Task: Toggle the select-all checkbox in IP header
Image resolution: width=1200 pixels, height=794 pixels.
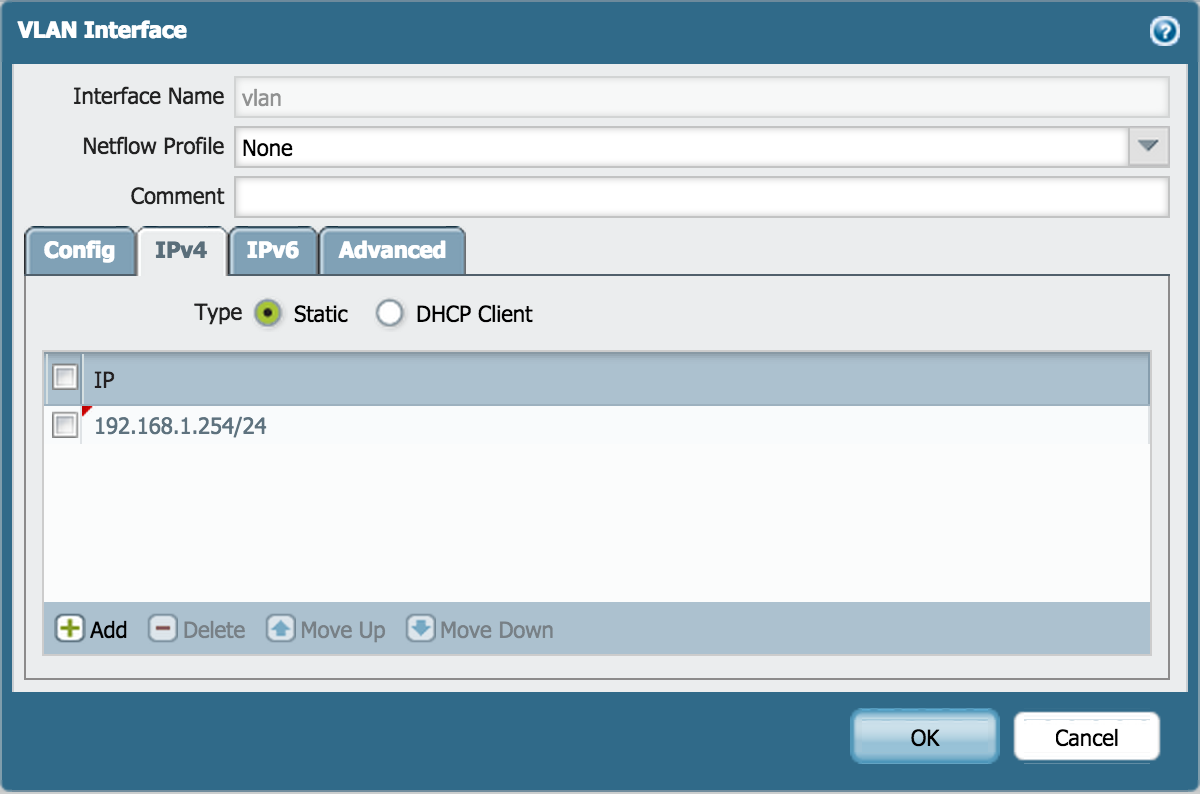Action: pyautogui.click(x=64, y=377)
